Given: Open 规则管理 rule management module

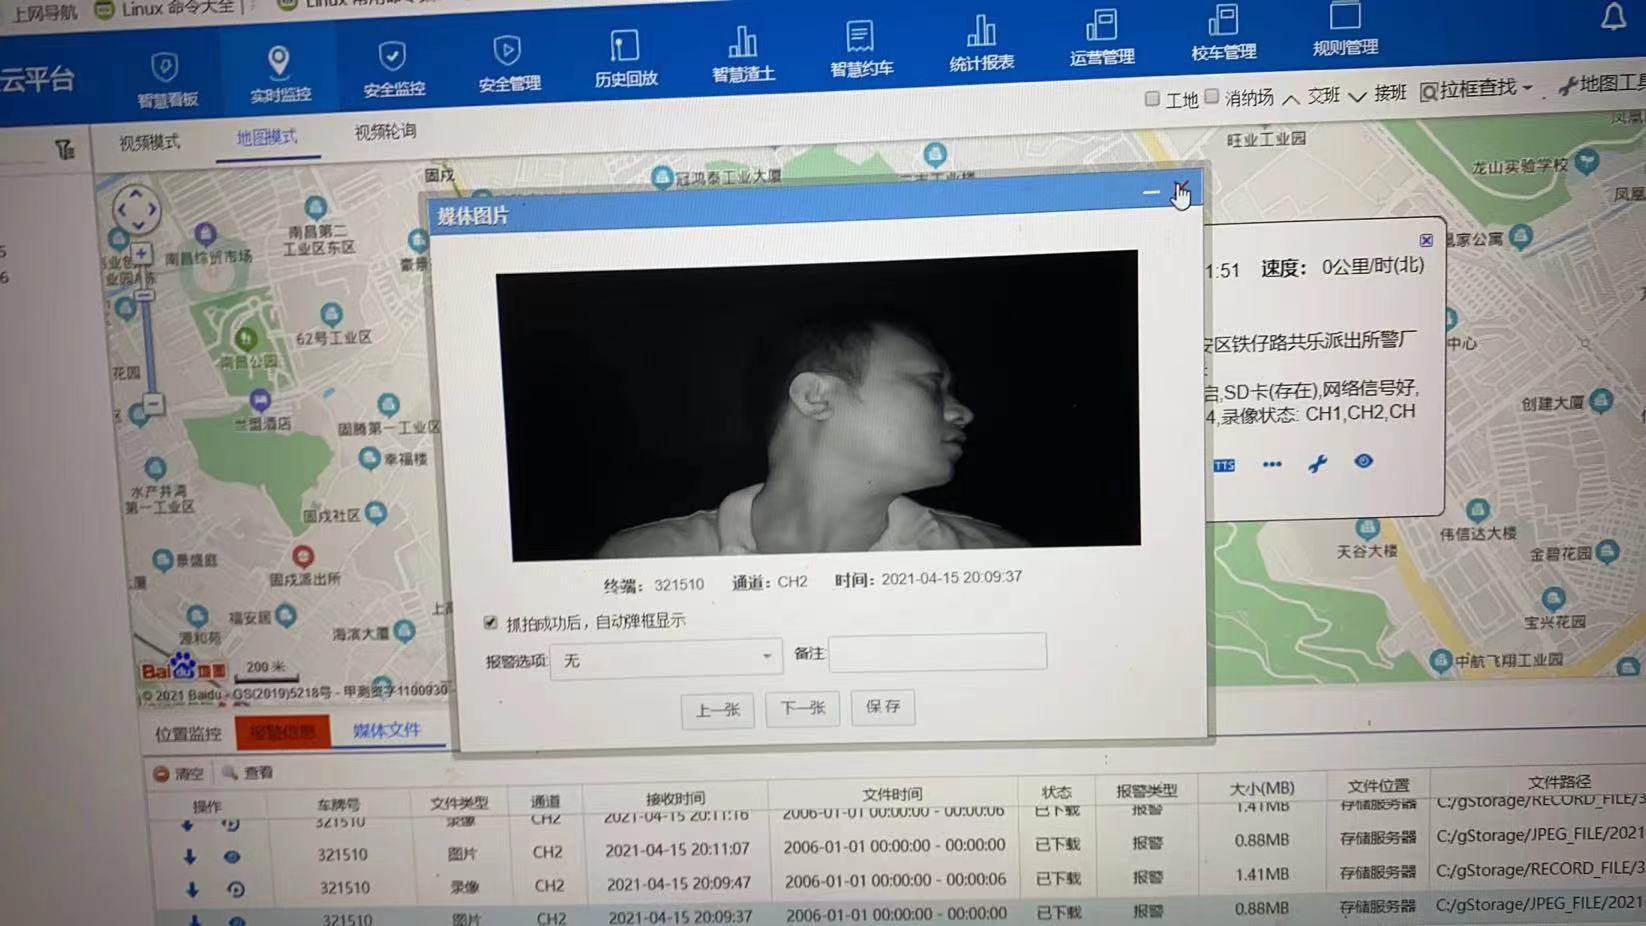Looking at the screenshot, I should coord(1345,29).
